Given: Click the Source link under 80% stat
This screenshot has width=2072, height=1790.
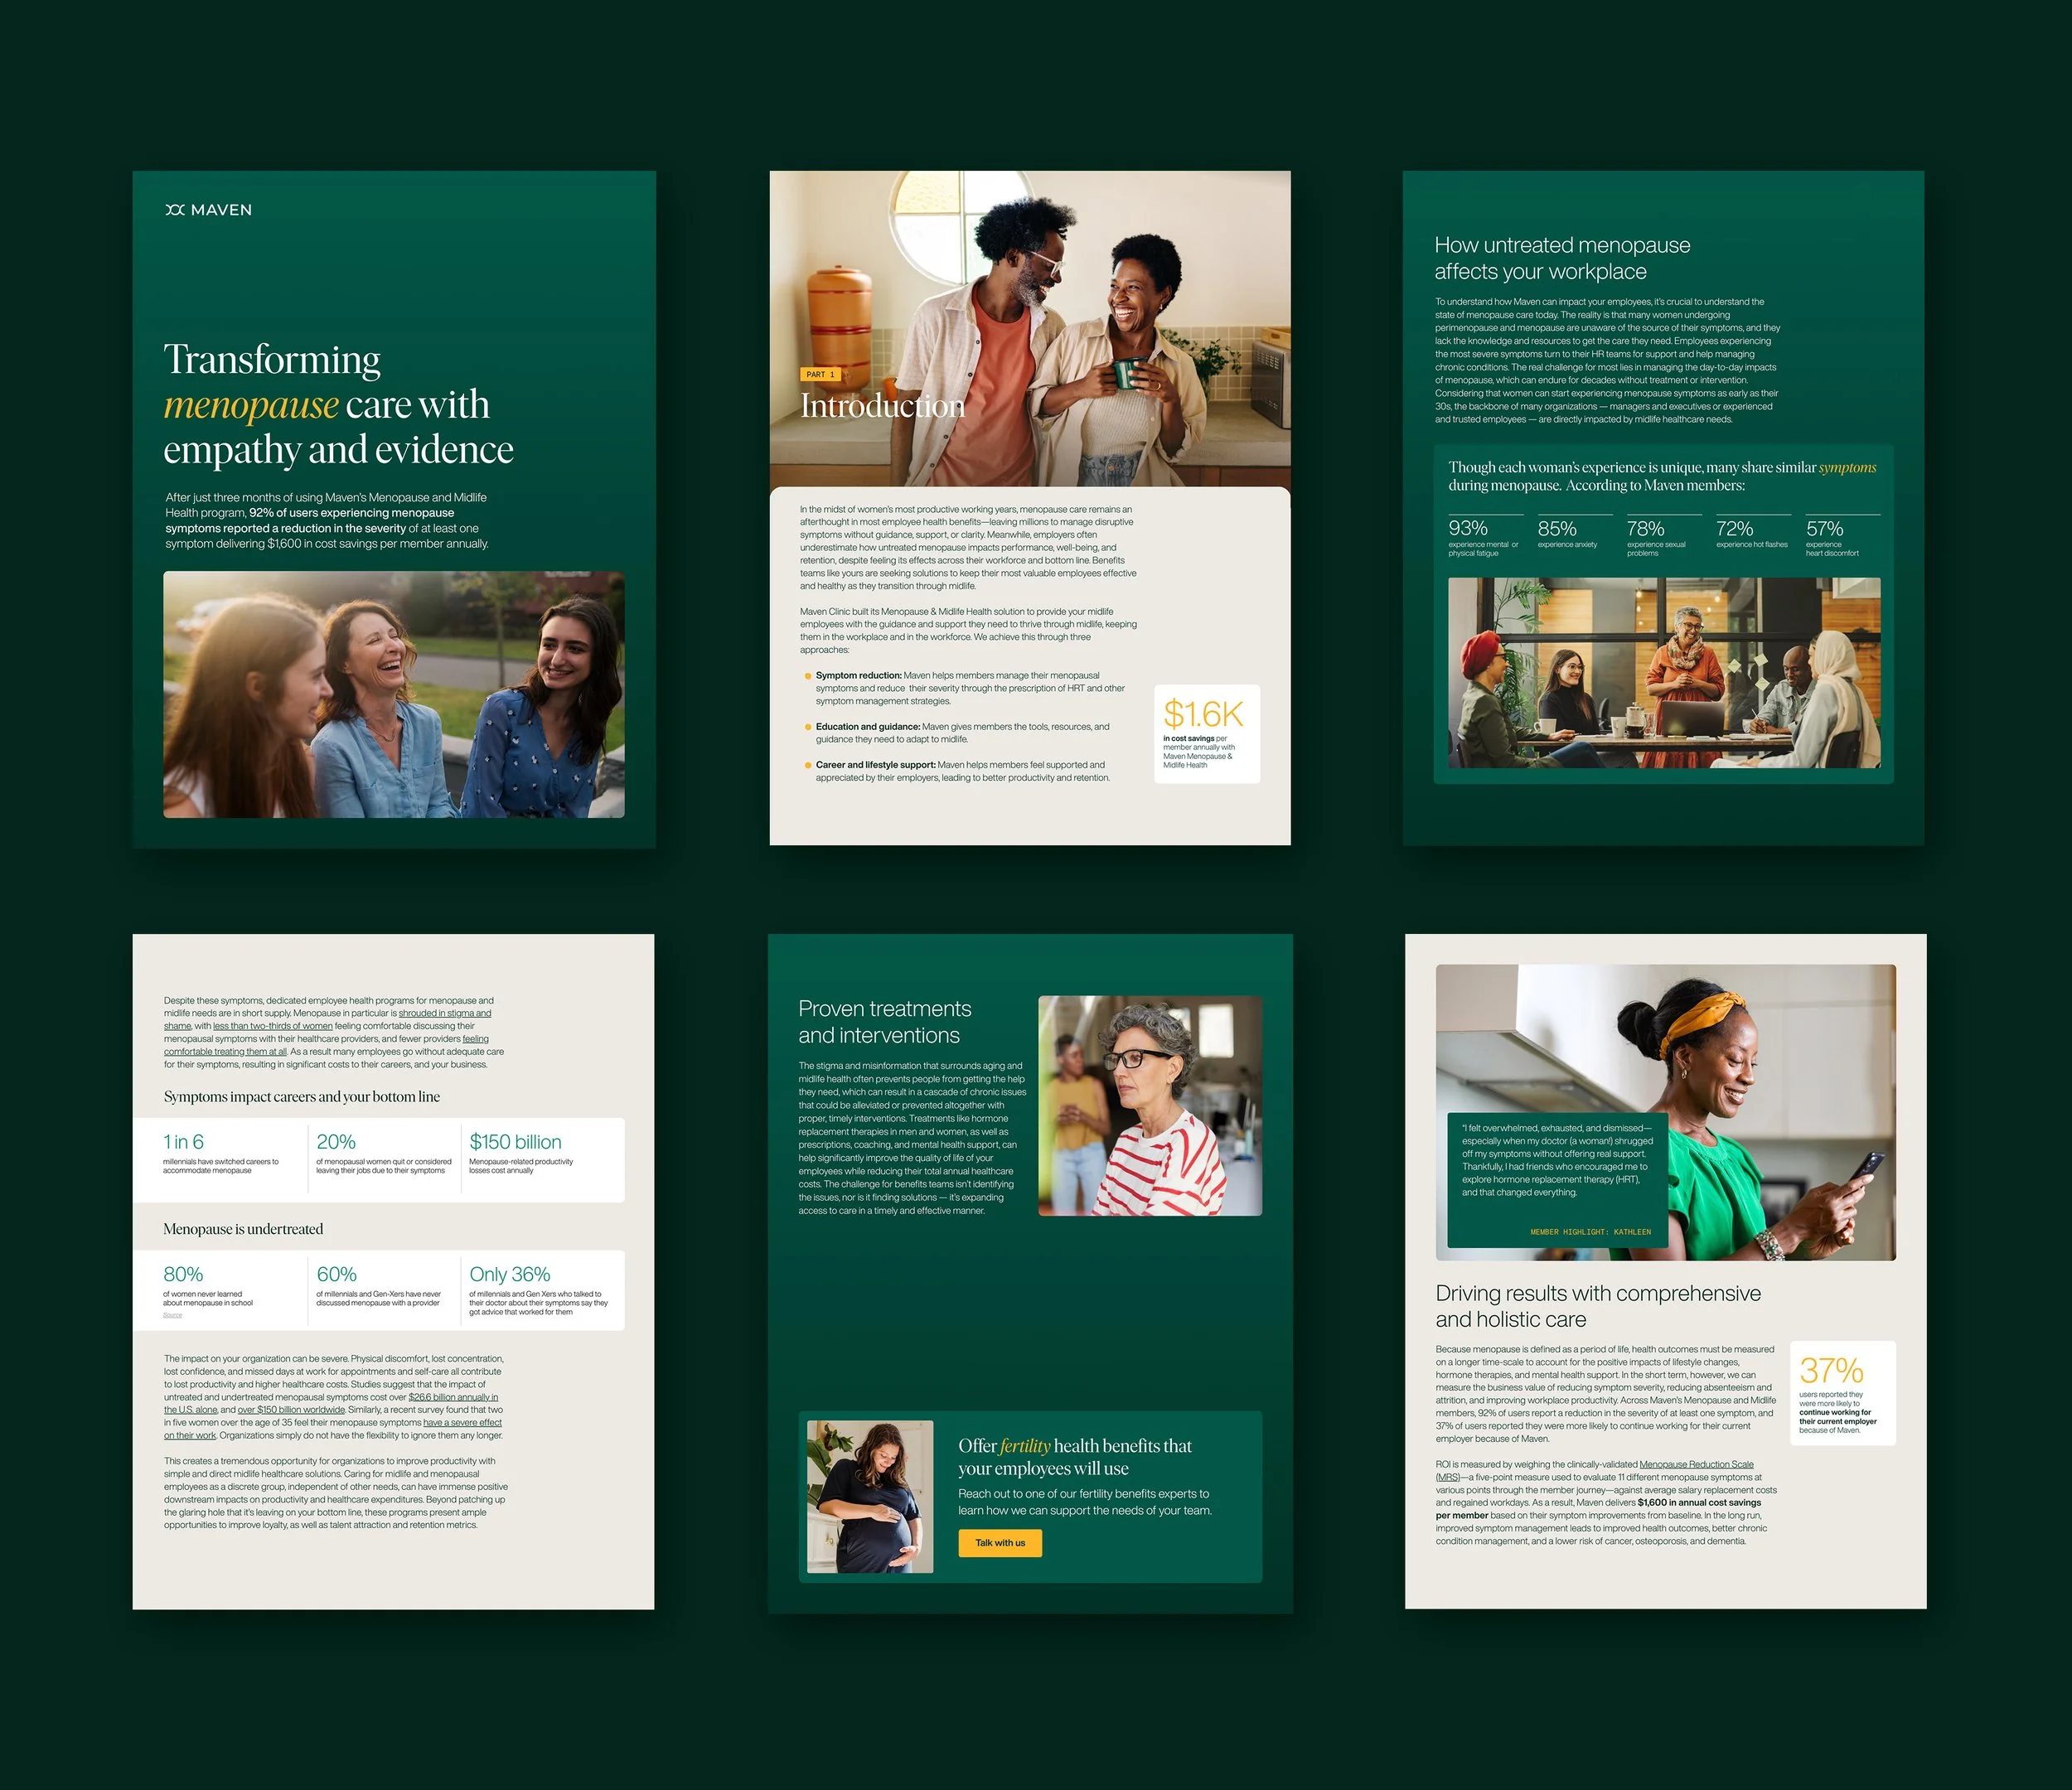Looking at the screenshot, I should (x=173, y=1315).
